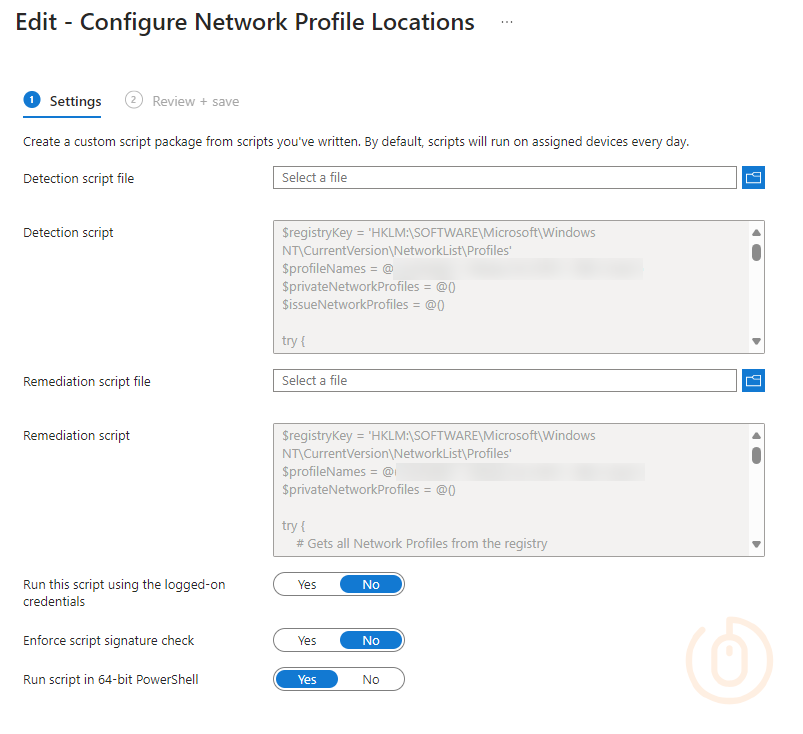The image size is (803, 734).
Task: Enable script signature check with Yes
Action: [x=307, y=640]
